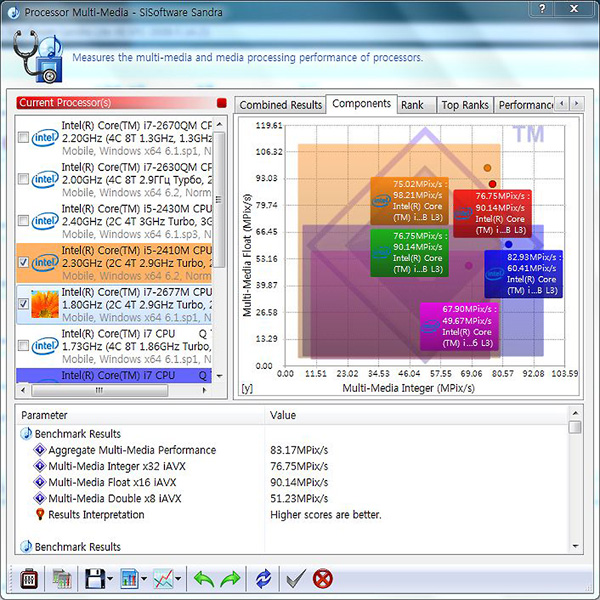Click the [y] axis toggle label
600x600 pixels.
[247, 388]
